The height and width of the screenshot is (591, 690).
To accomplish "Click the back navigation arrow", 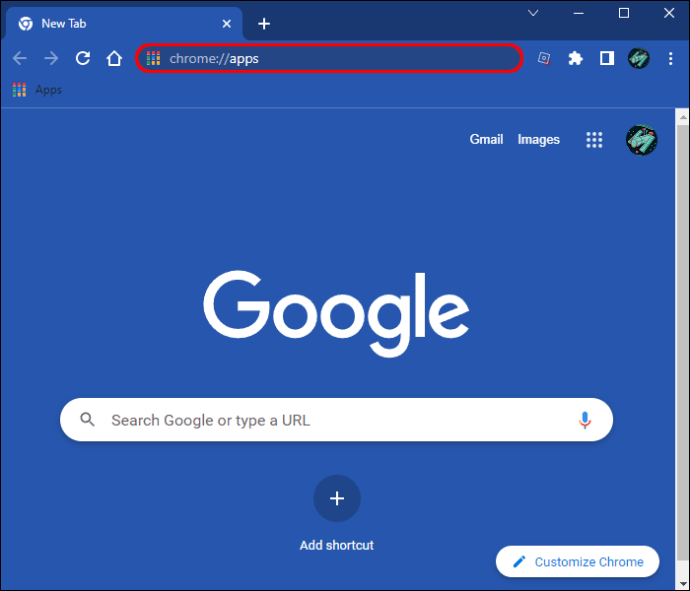I will click(20, 58).
